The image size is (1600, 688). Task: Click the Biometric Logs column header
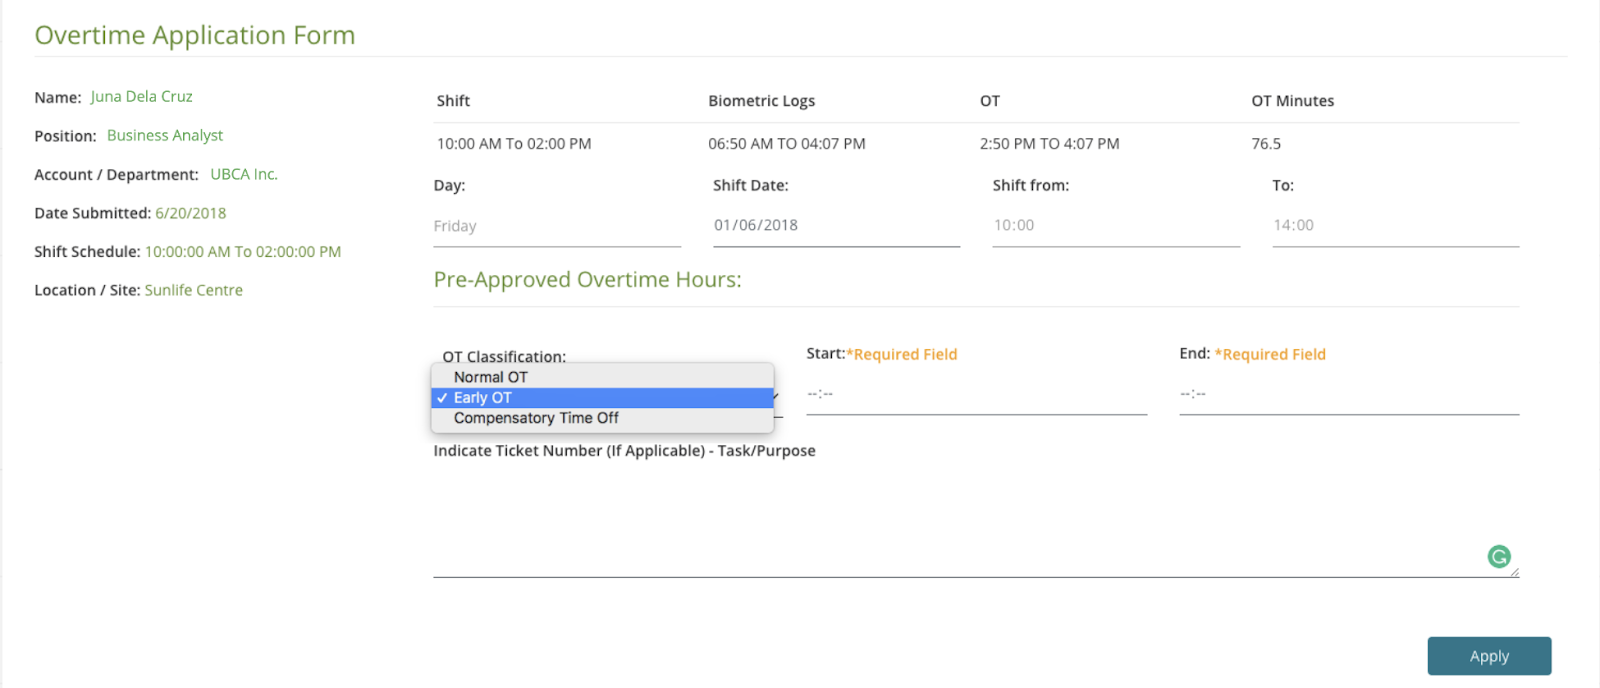[x=761, y=101]
